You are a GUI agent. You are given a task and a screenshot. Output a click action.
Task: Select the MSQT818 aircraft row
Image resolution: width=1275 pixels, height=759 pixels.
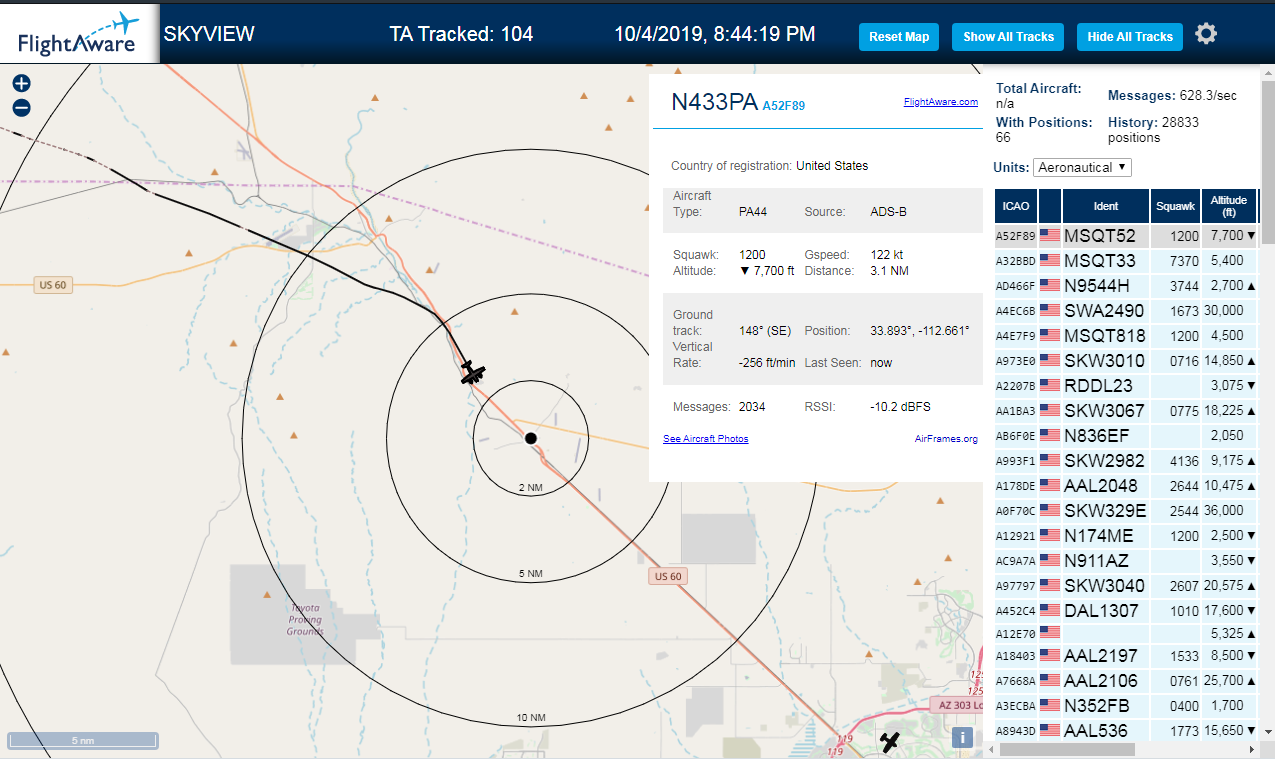[1126, 336]
